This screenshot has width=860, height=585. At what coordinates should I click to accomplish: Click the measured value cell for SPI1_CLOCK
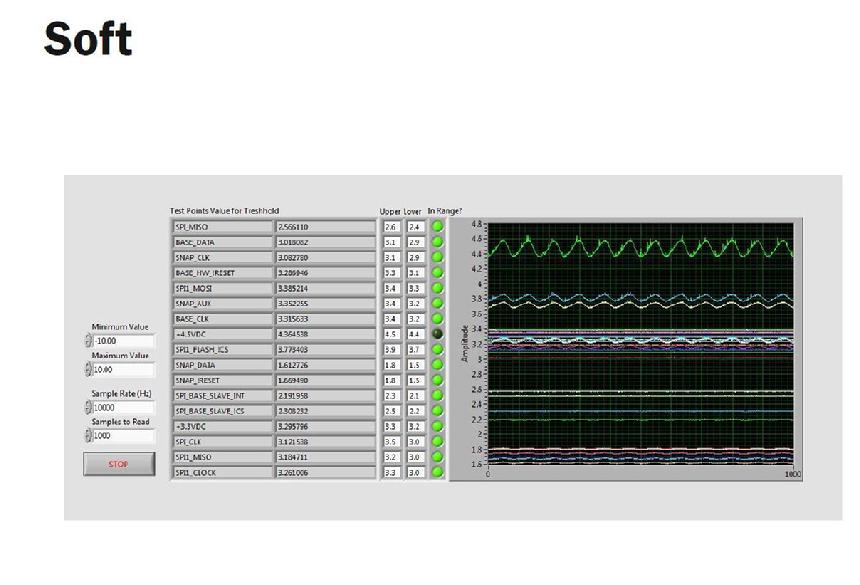coord(325,472)
